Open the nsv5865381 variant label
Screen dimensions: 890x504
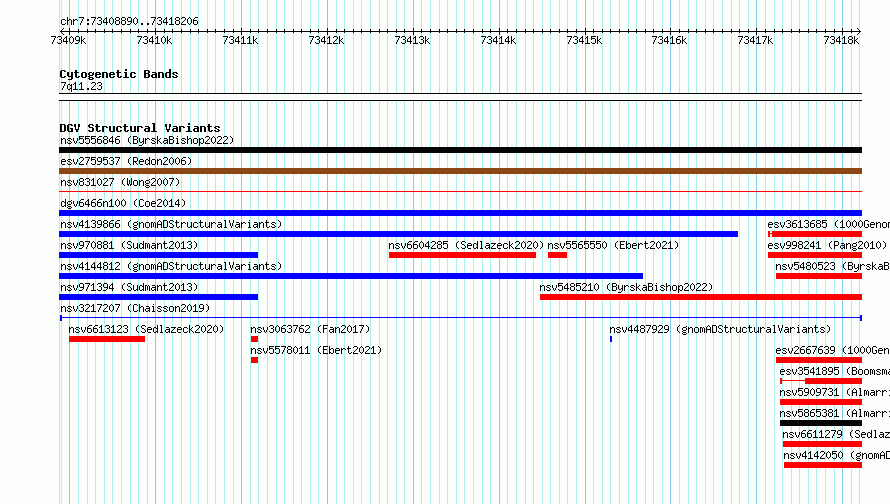834,413
